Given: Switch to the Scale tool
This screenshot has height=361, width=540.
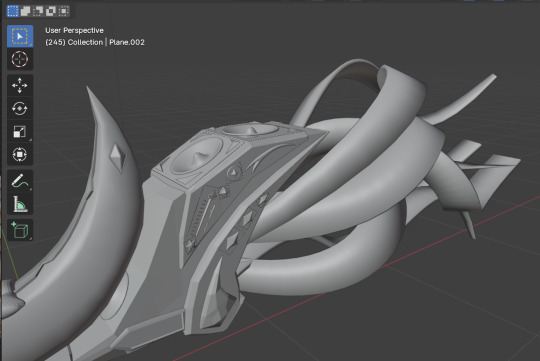Looking at the screenshot, I should (x=20, y=131).
